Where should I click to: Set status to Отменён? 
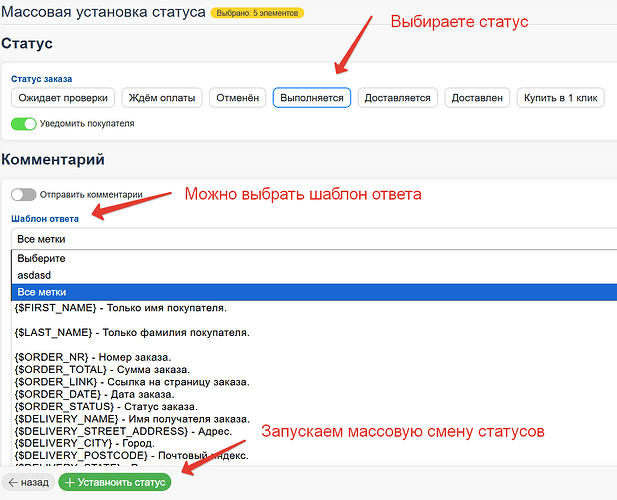point(238,98)
